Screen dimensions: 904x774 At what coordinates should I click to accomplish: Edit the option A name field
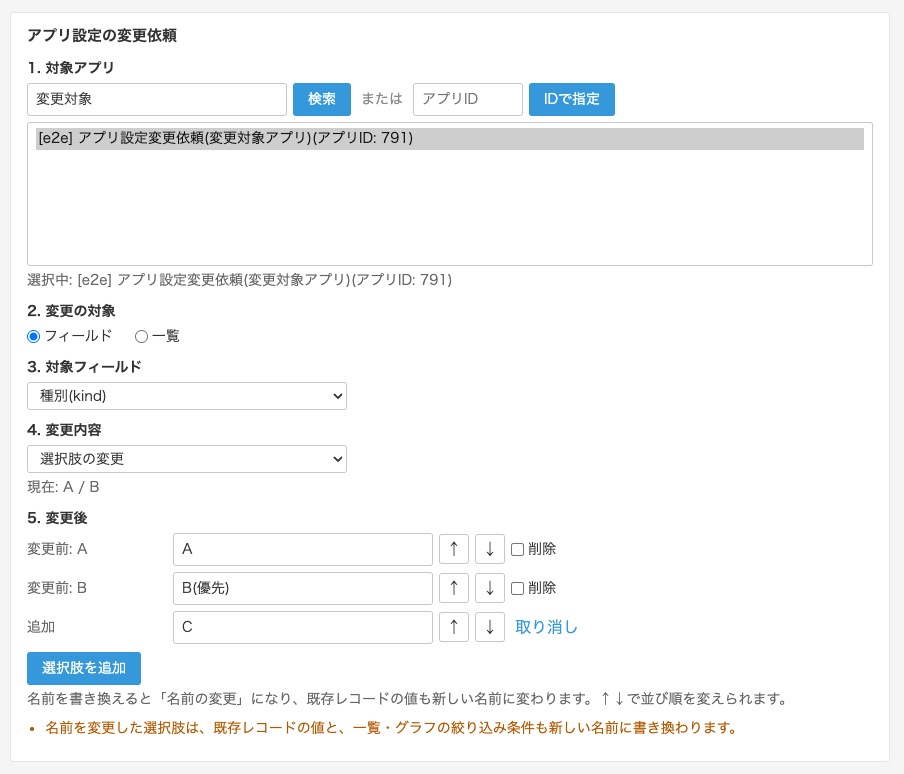point(303,549)
